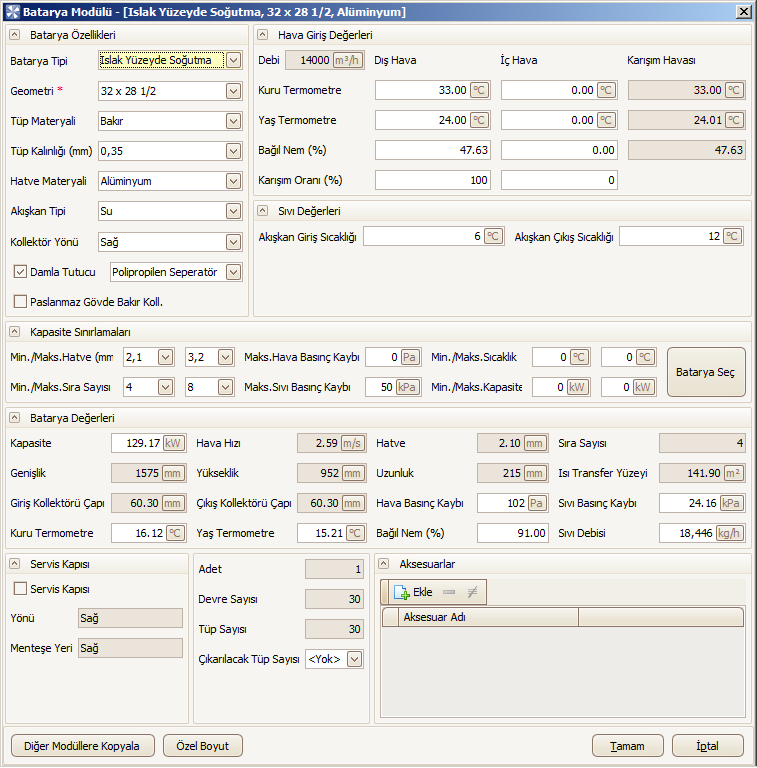Collapse the Servis Kapısı section
Image resolution: width=757 pixels, height=768 pixels.
pos(15,564)
